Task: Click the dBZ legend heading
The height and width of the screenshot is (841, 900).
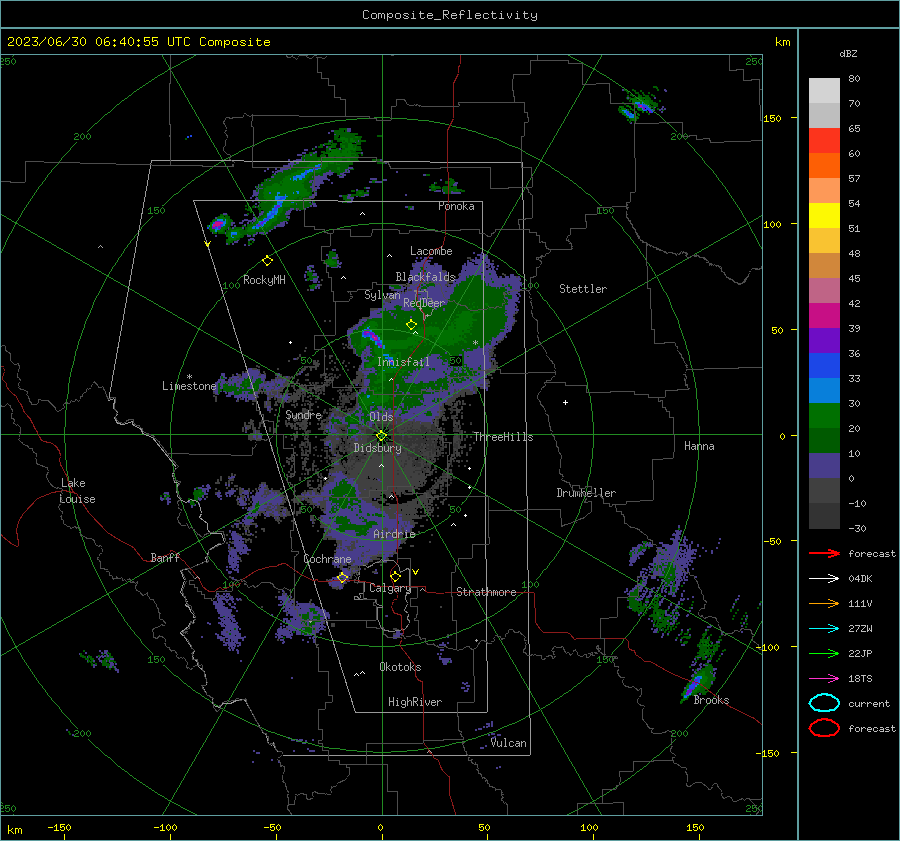Action: point(848,53)
